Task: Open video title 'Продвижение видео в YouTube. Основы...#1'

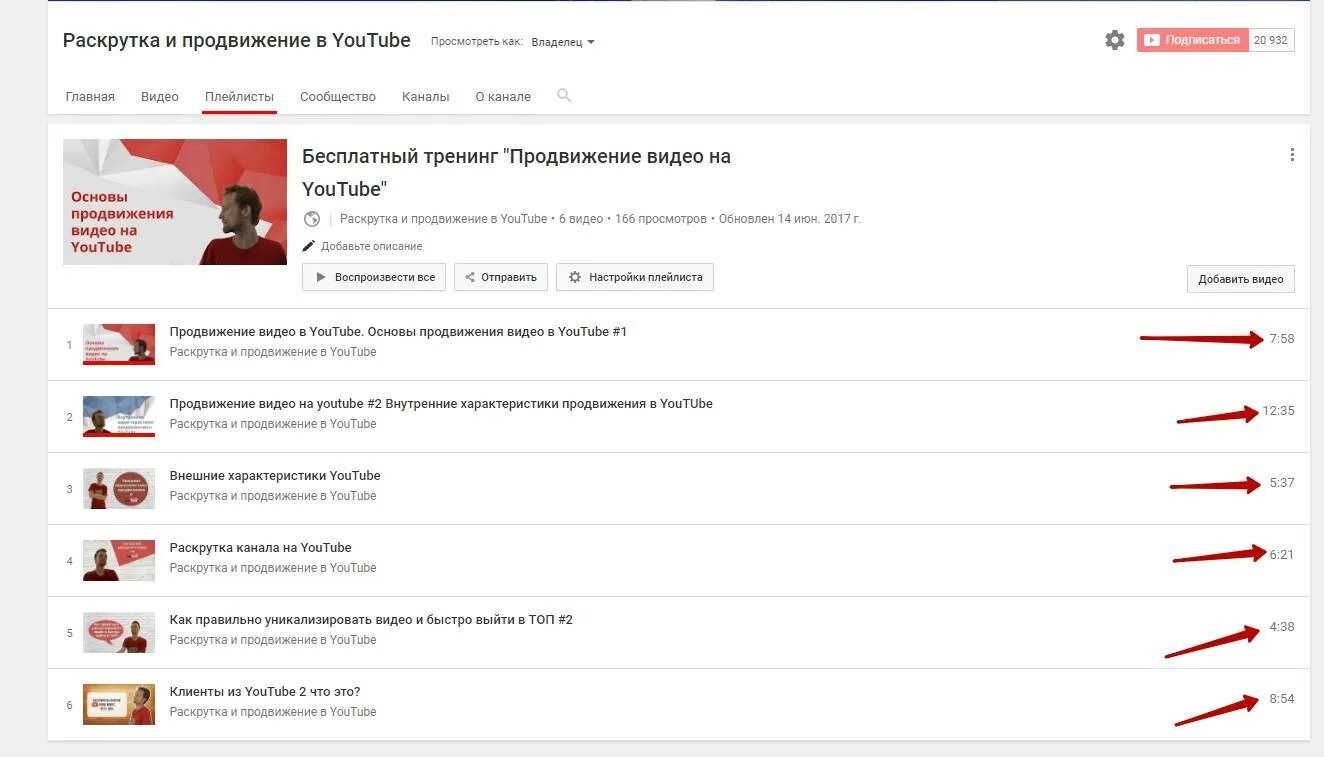Action: (398, 332)
